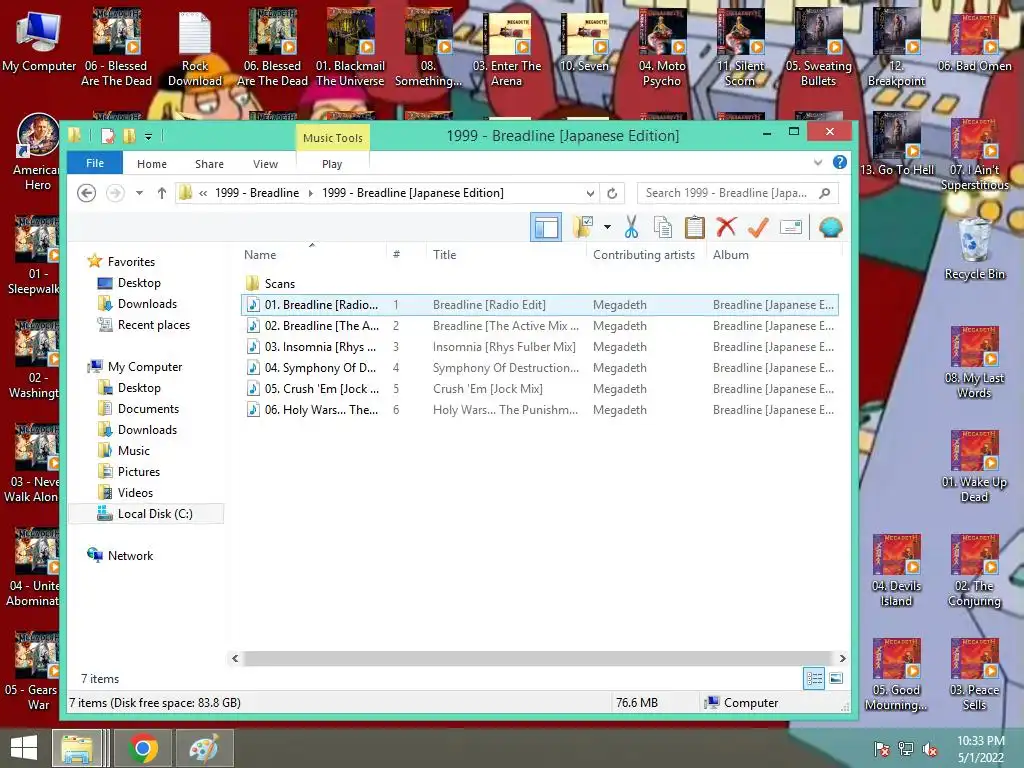Expand the ribbon with the chevron

click(x=818, y=163)
